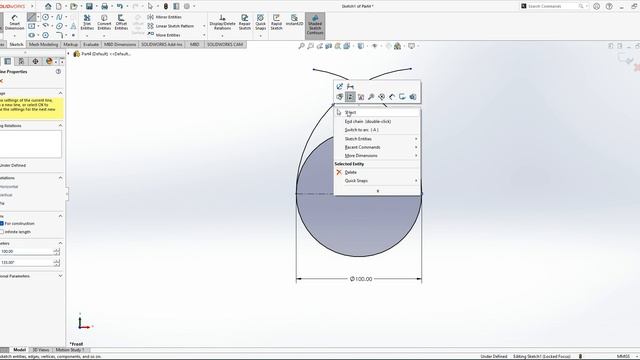Click the 100.00 length parameter field
Image resolution: width=640 pixels, height=360 pixels.
pos(27,251)
